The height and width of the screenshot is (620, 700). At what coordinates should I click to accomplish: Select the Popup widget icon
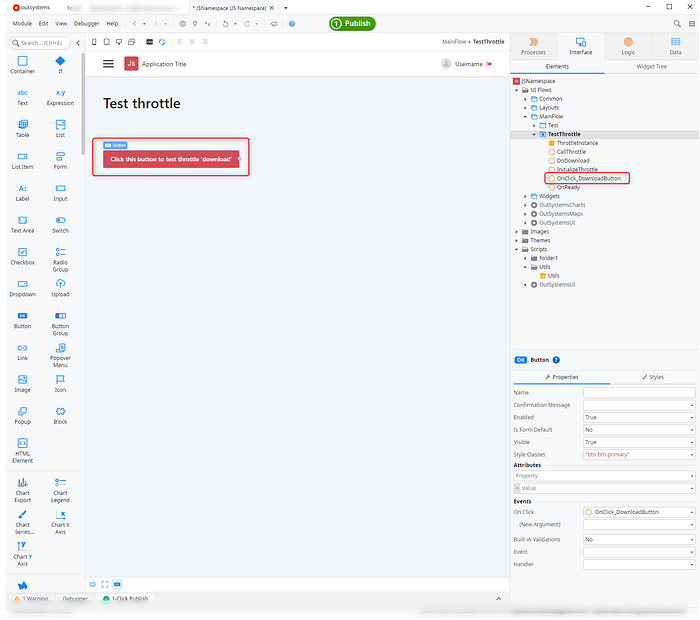[22, 411]
